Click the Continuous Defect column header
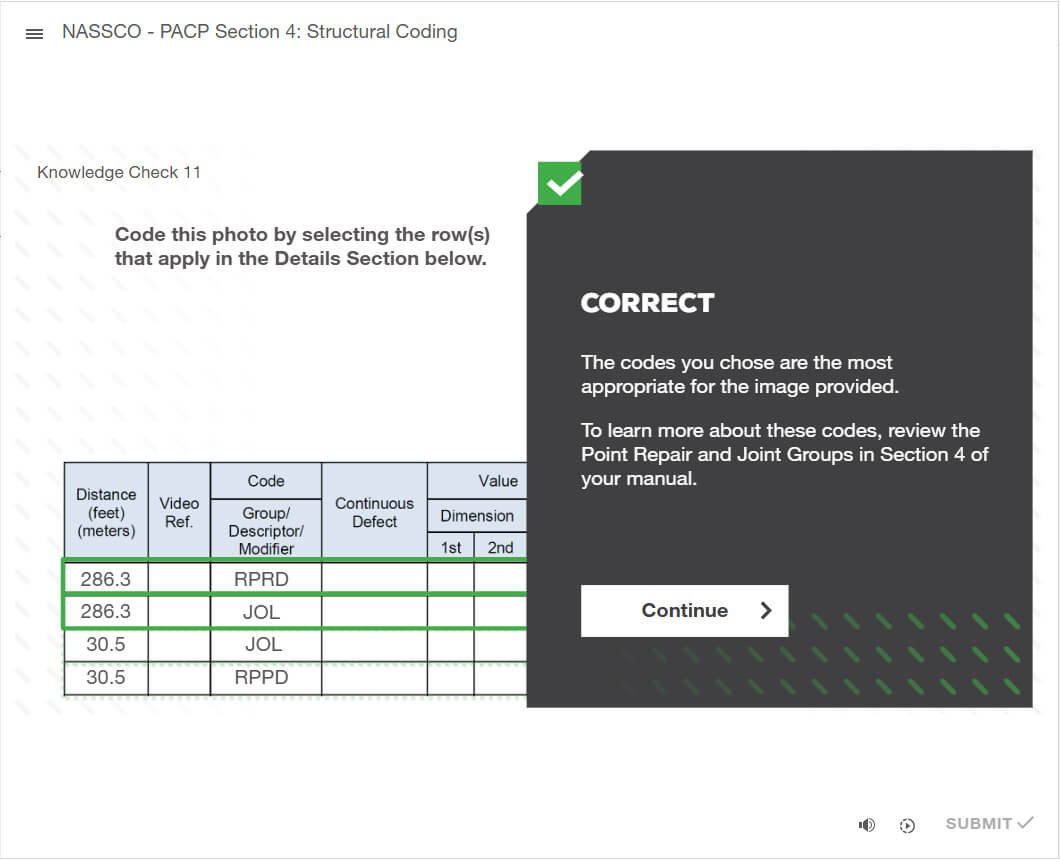This screenshot has height=860, width=1060. (x=375, y=512)
